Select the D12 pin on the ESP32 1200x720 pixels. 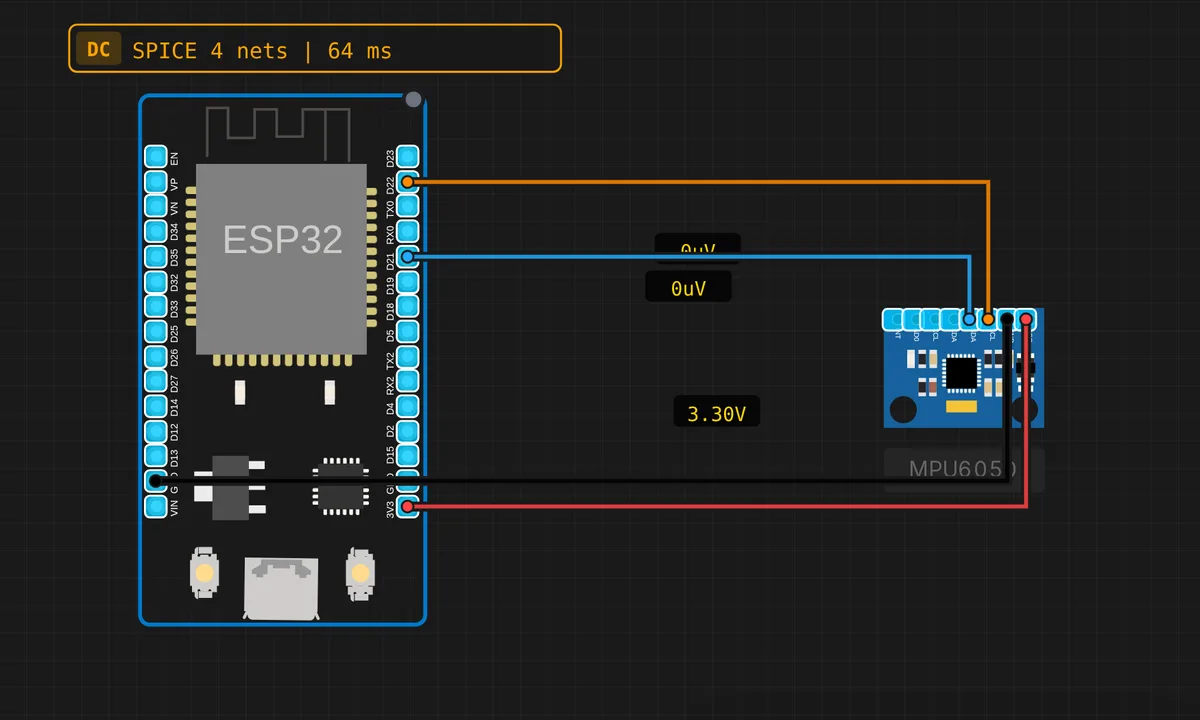pos(156,432)
